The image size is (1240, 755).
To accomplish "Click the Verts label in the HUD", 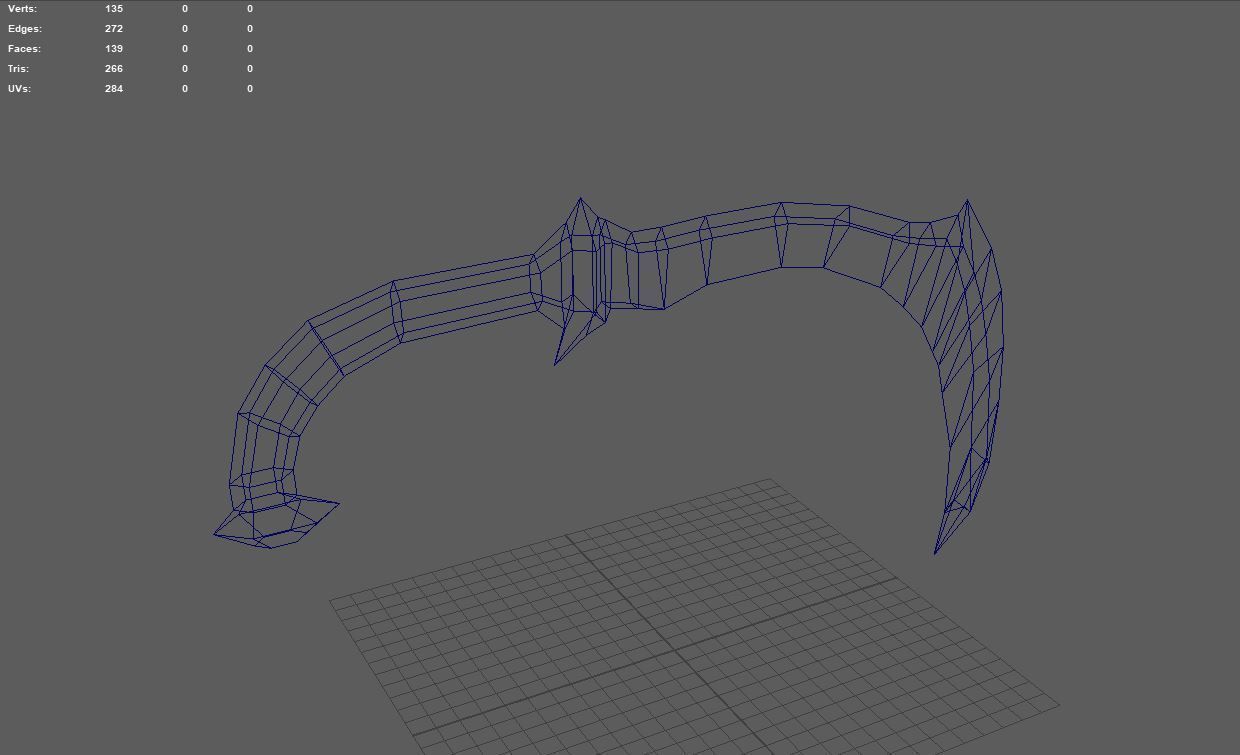I will pyautogui.click(x=24, y=8).
